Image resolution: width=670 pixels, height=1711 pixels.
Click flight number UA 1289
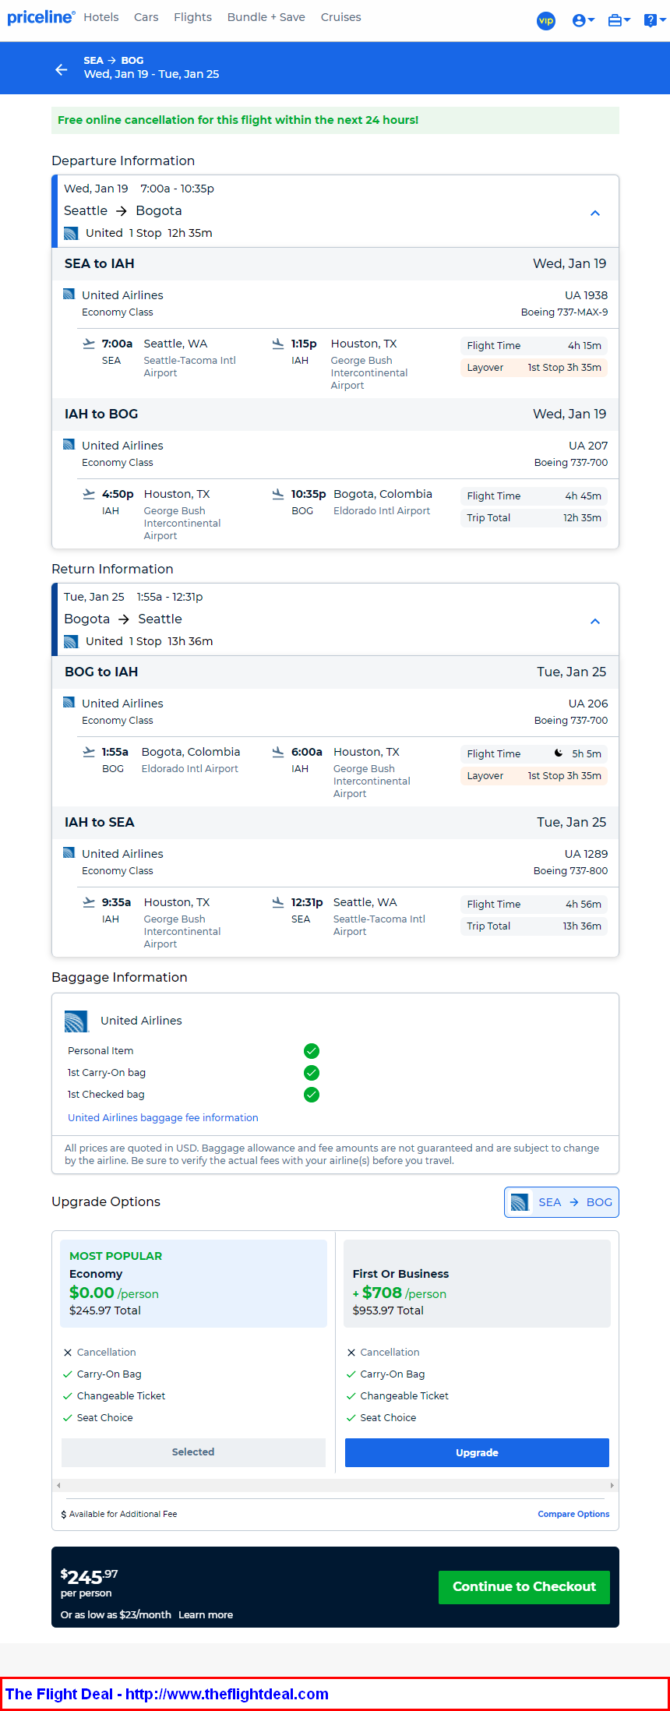(x=586, y=853)
